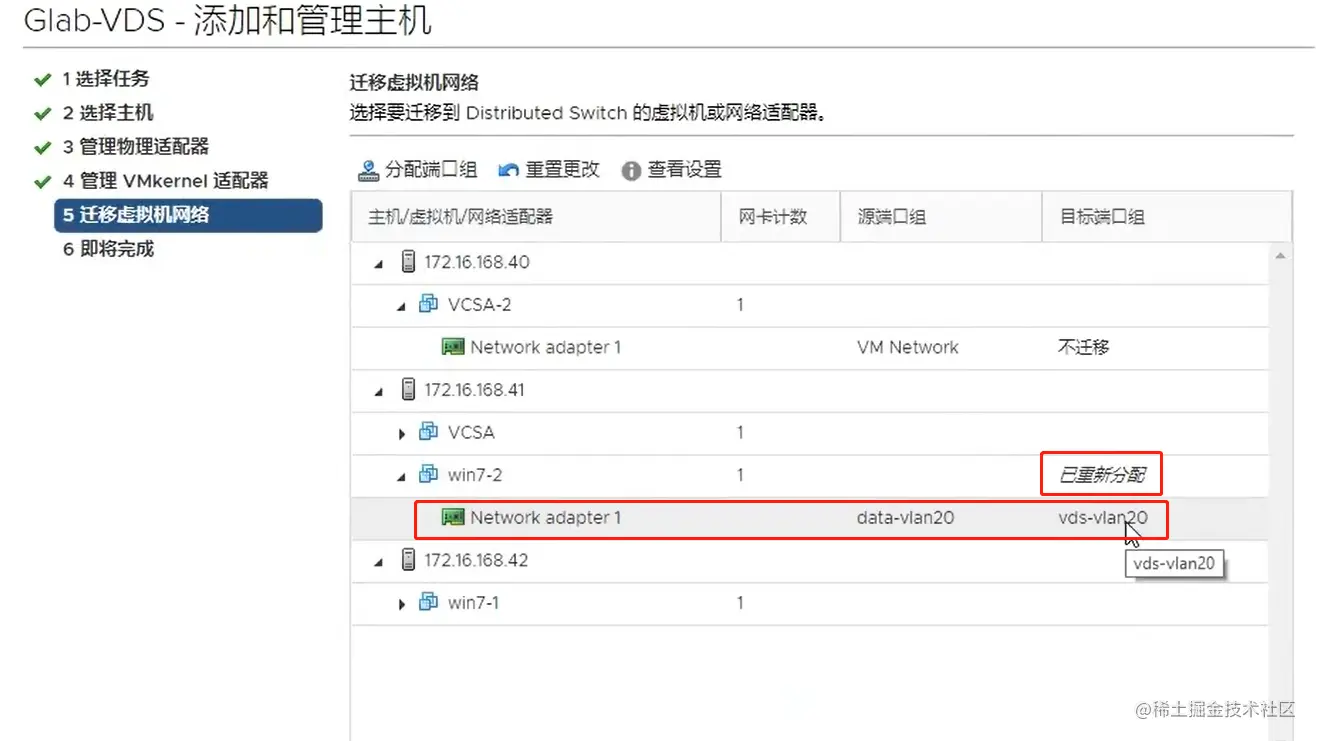Click the 已重新分配 status text
This screenshot has width=1317, height=741.
point(1102,475)
